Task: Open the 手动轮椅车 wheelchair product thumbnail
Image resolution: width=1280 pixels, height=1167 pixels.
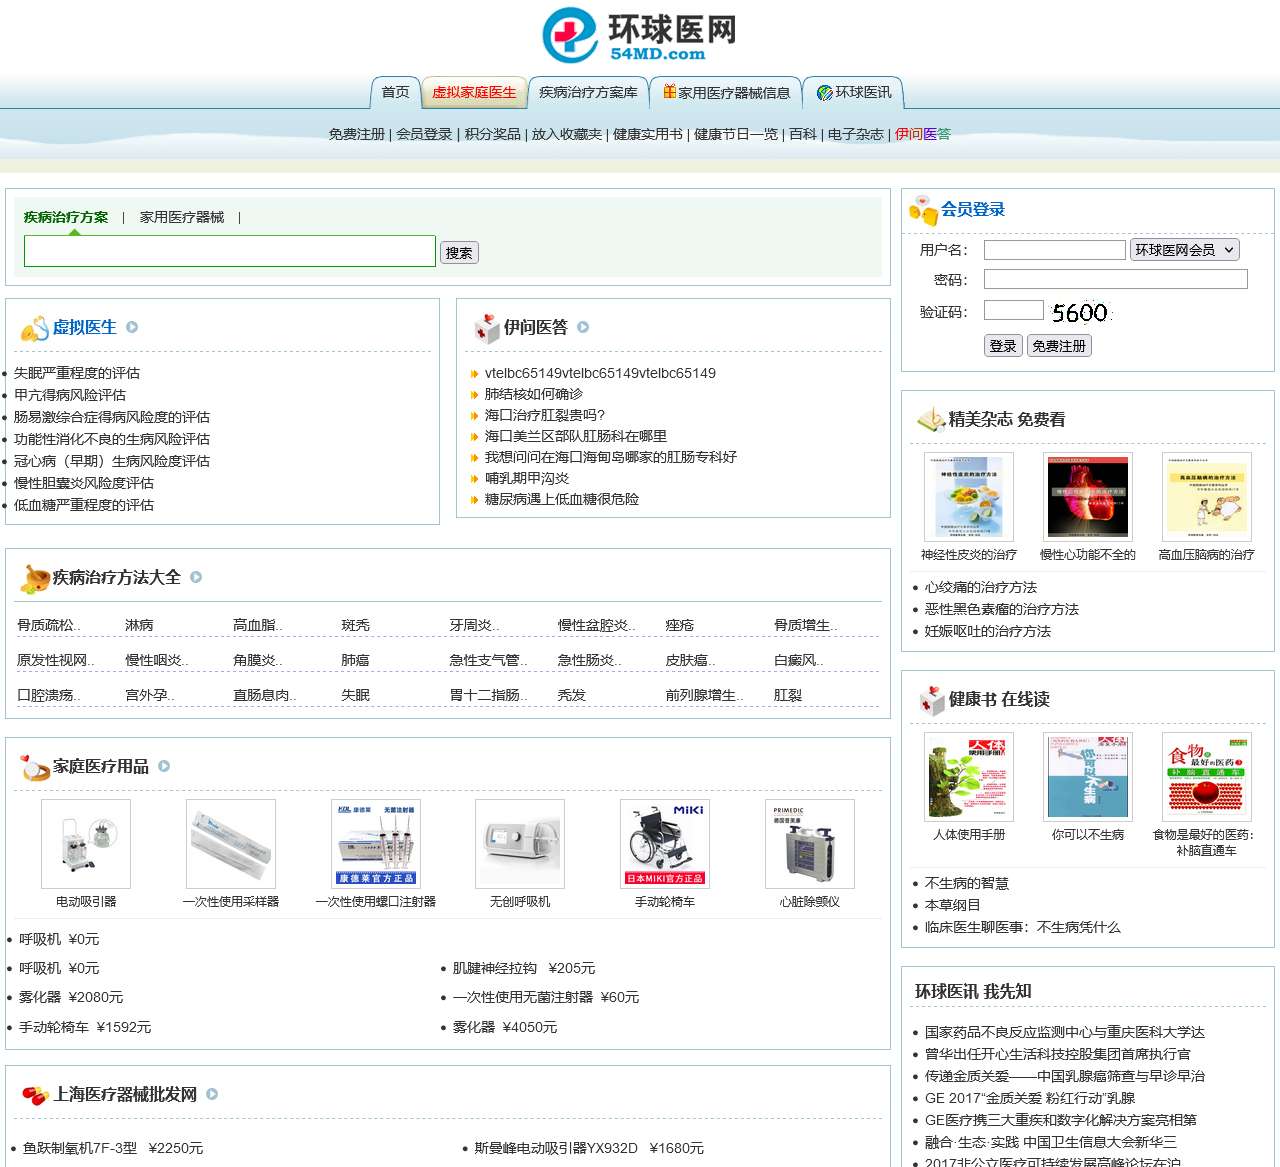Action: coord(665,844)
